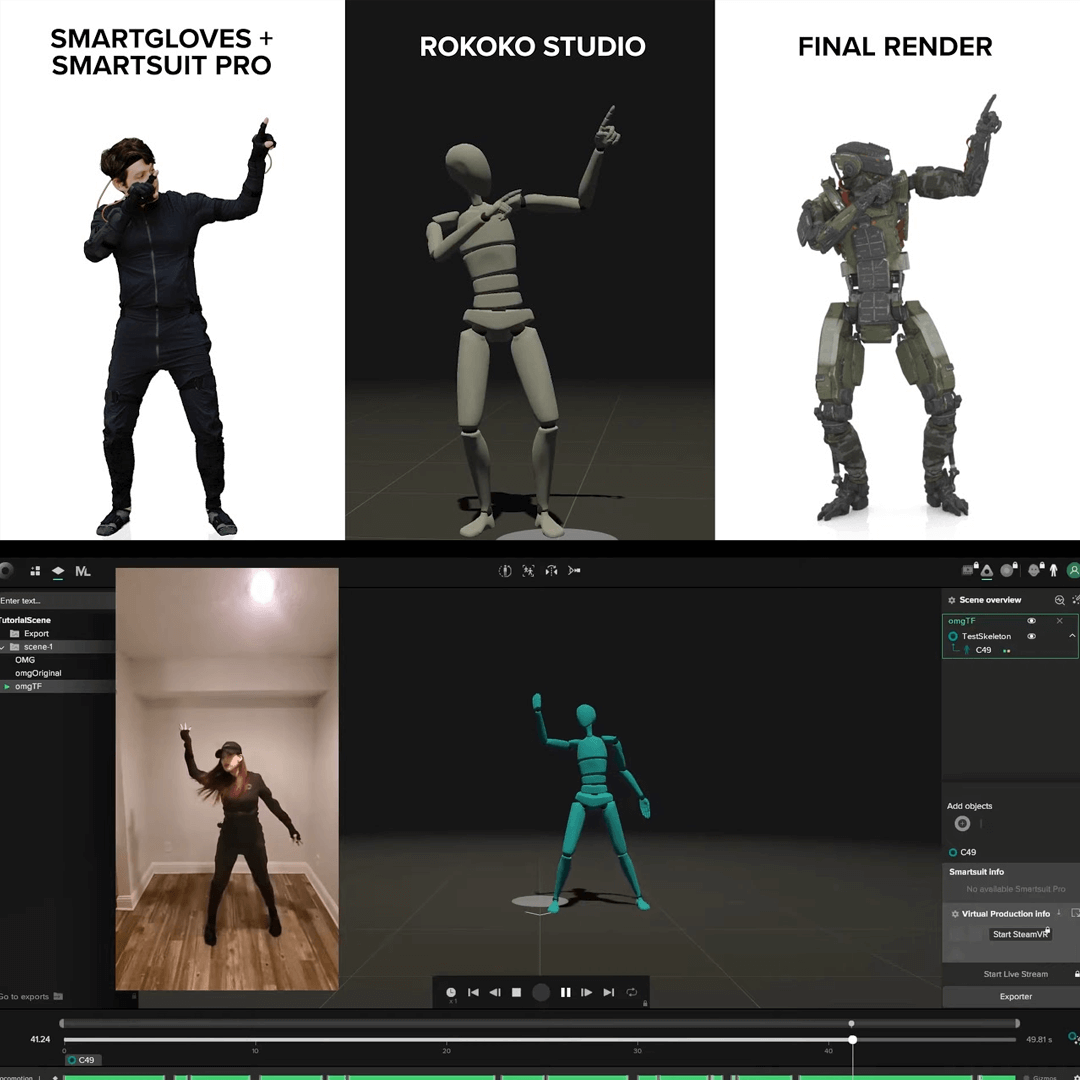
Task: Click the ML icon in top toolbar
Action: click(x=83, y=571)
